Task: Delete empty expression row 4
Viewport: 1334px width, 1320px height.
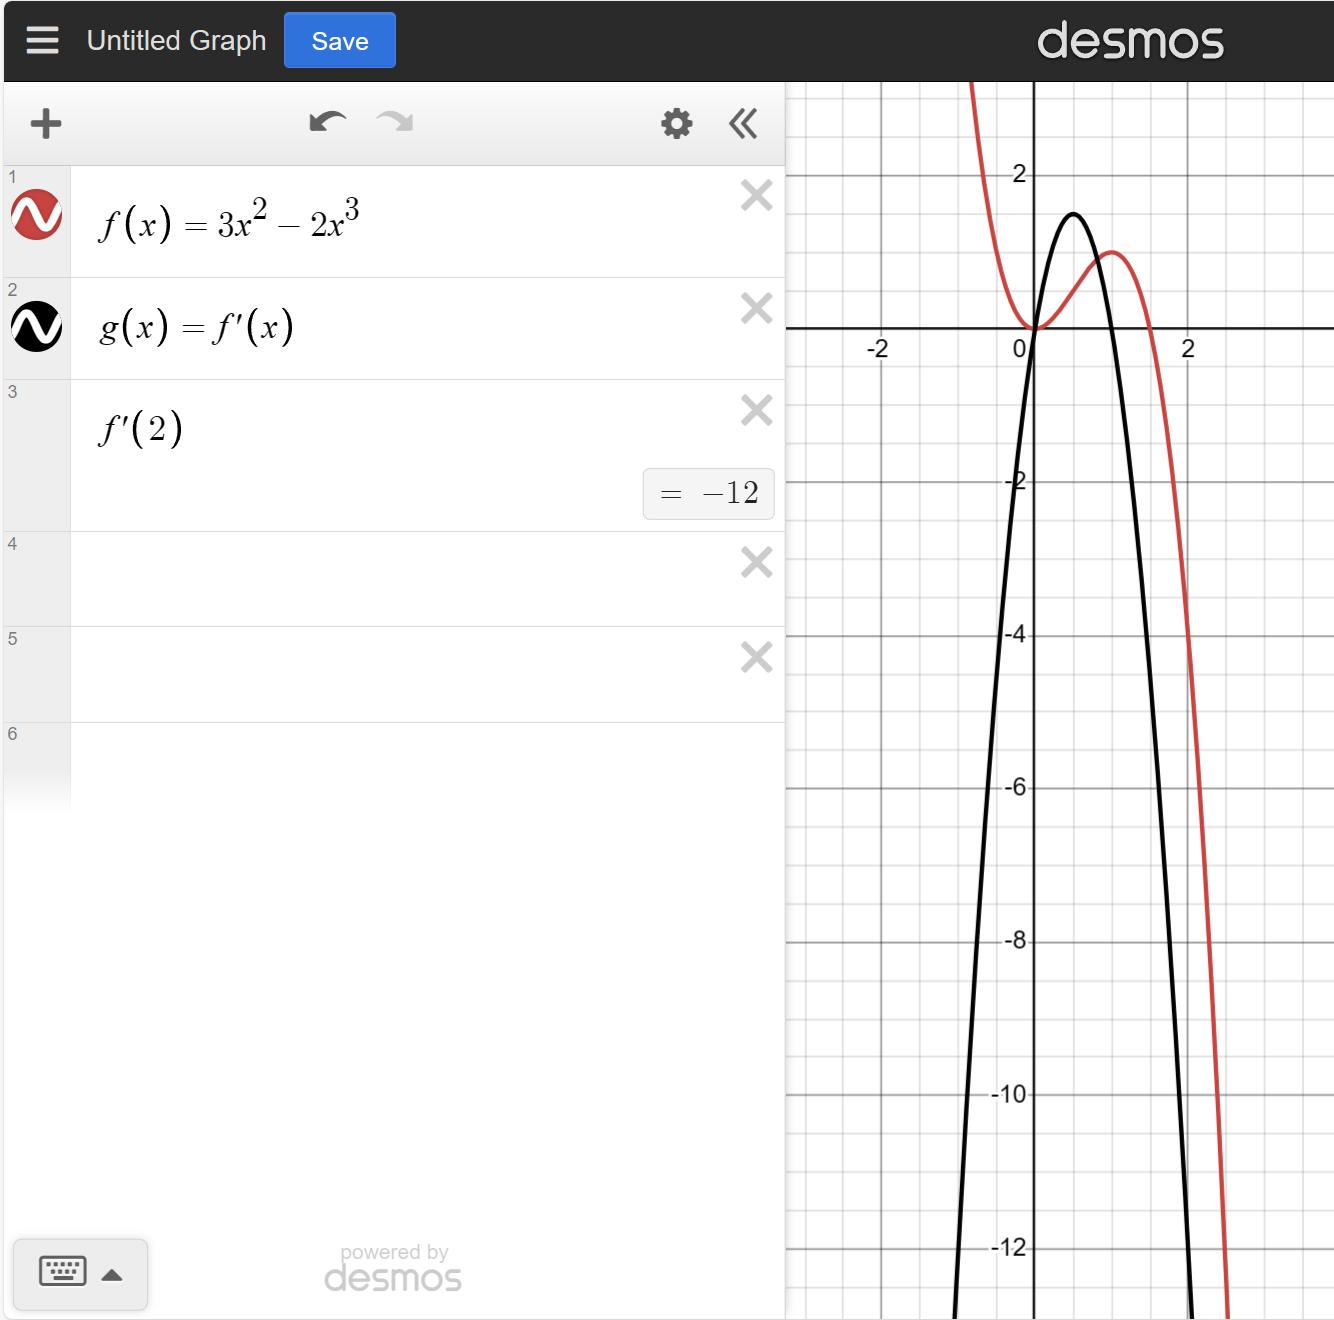Action: (x=756, y=563)
